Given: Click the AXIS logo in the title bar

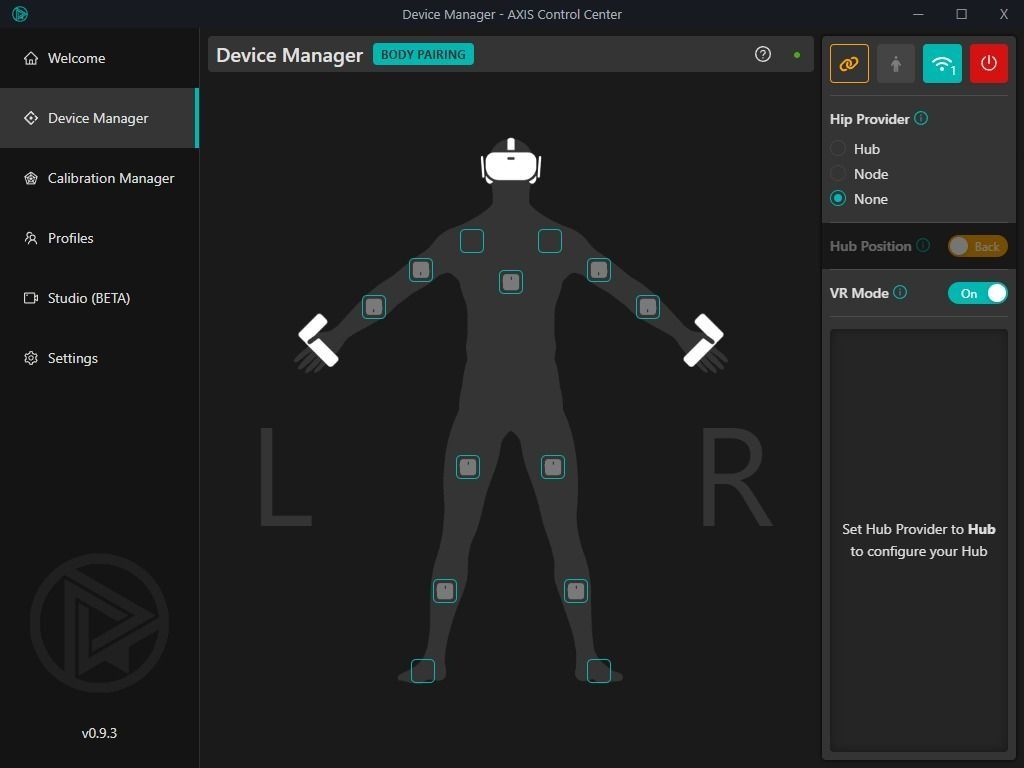Looking at the screenshot, I should pos(20,14).
